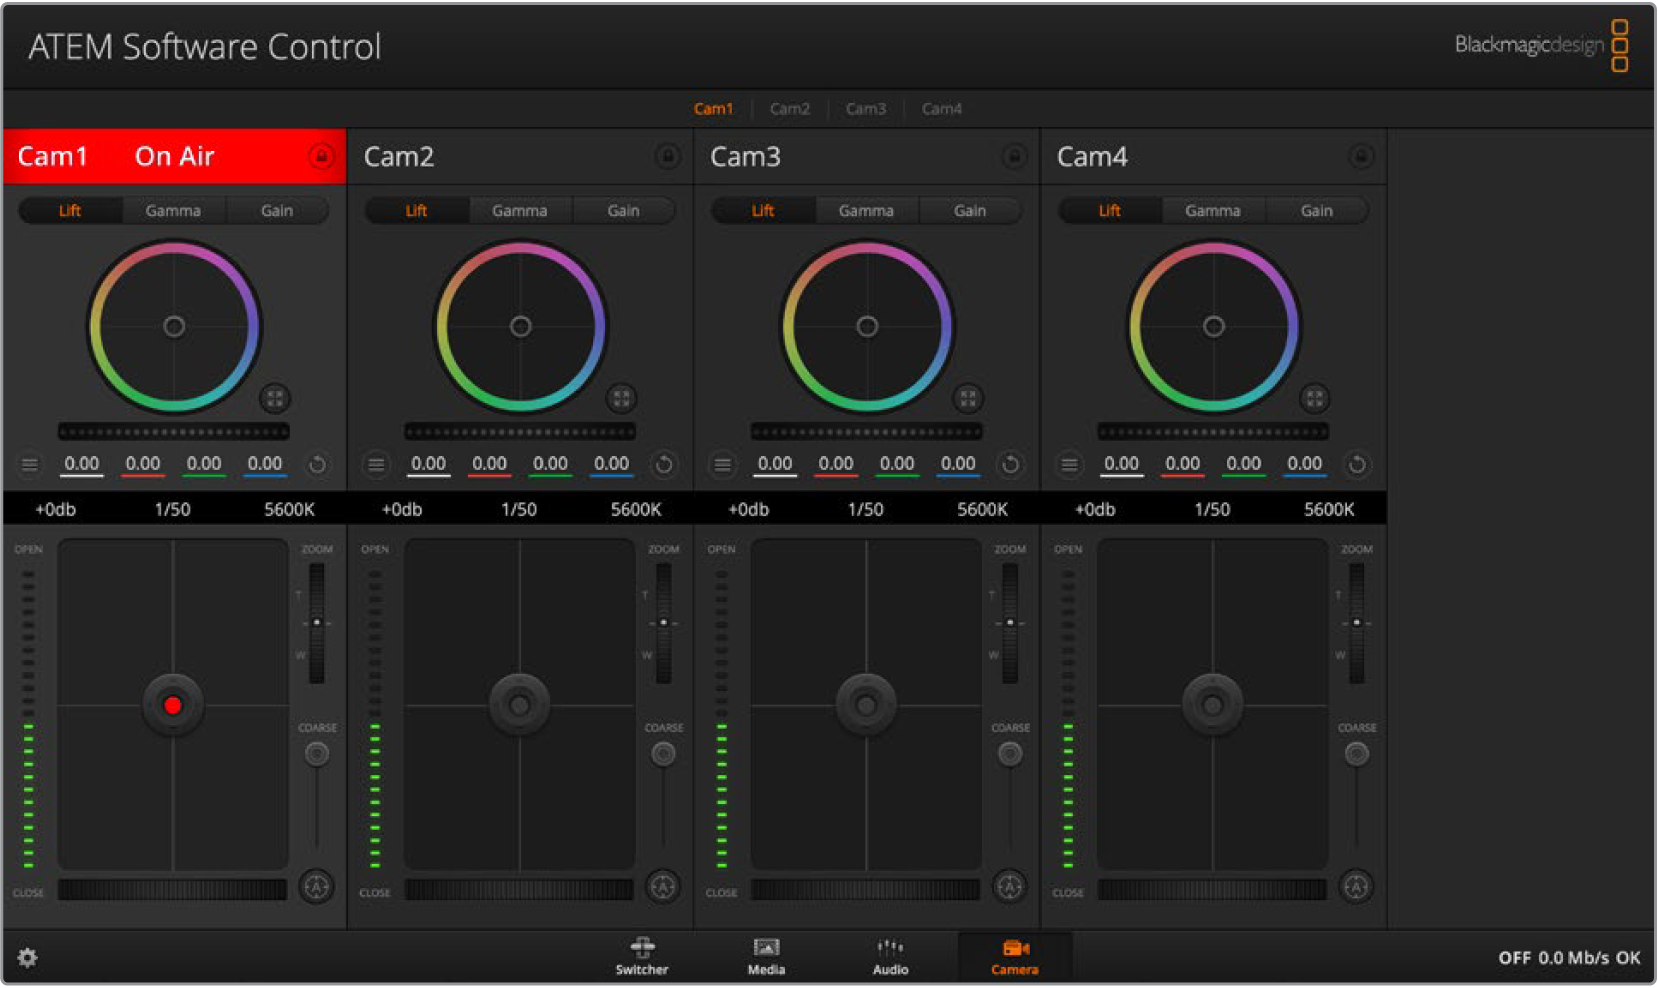Click the Cam4 luminance value field
1658x988 pixels.
click(x=1121, y=463)
